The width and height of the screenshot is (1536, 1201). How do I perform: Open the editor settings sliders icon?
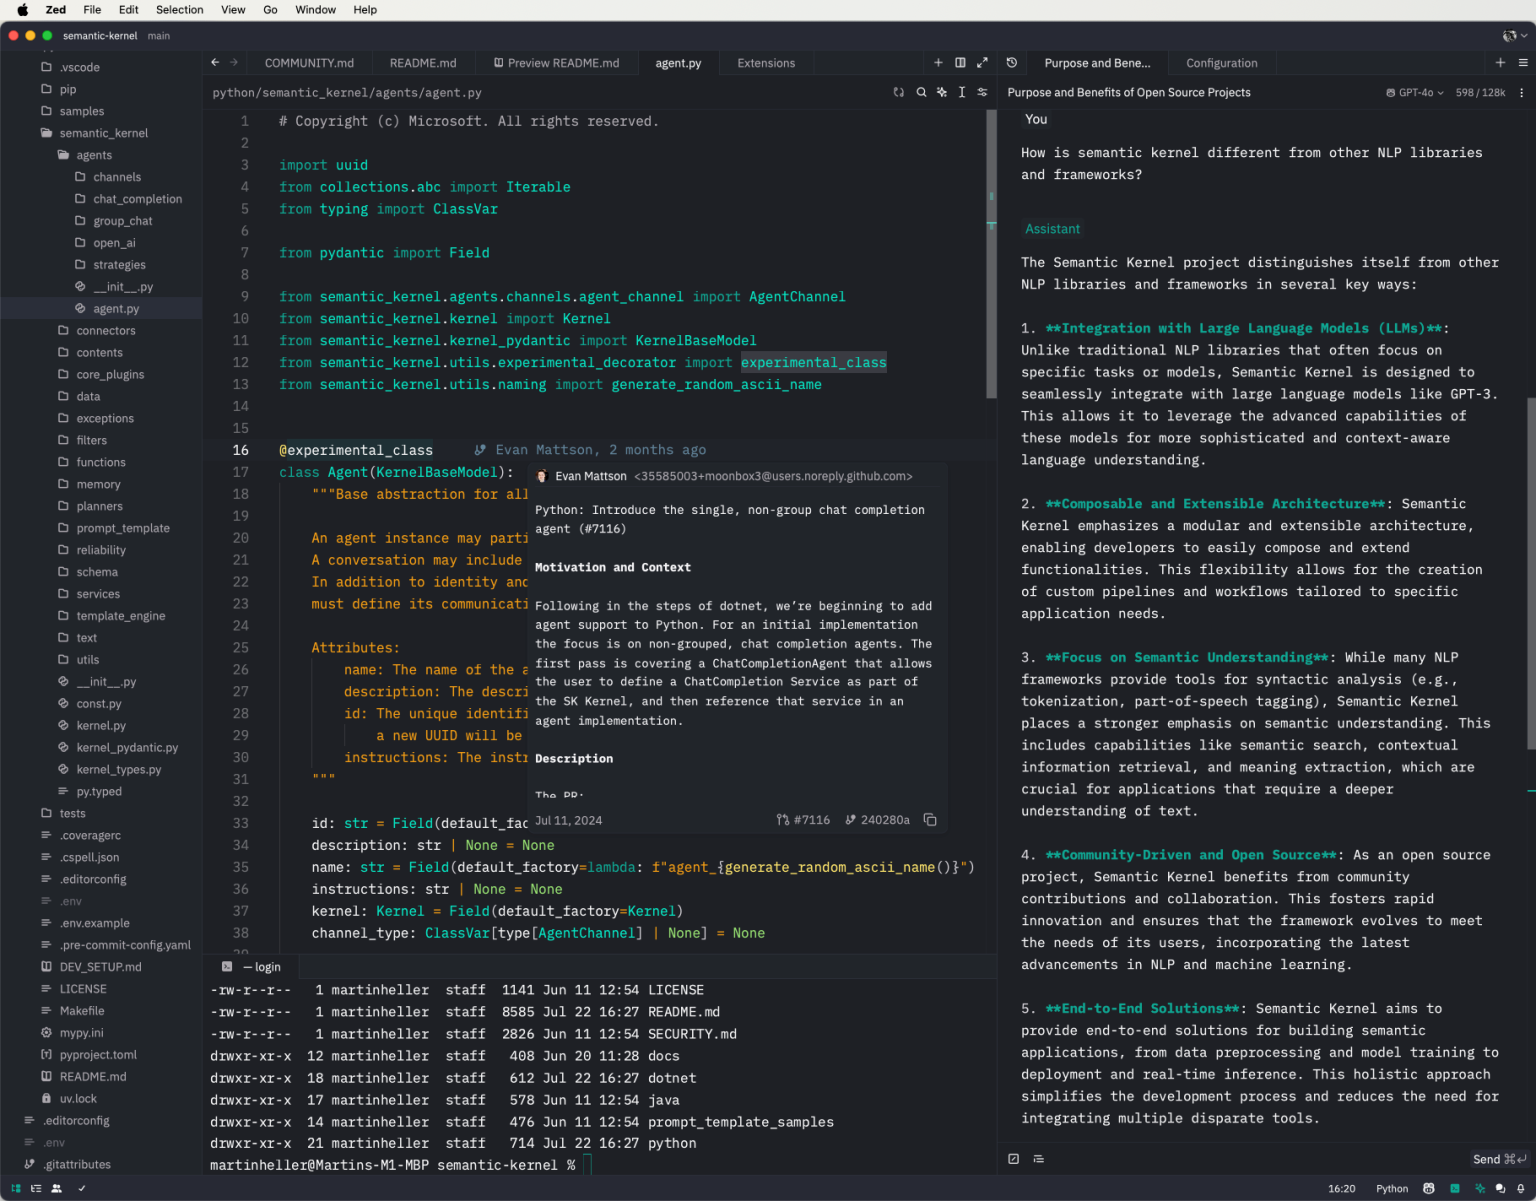[x=982, y=92]
